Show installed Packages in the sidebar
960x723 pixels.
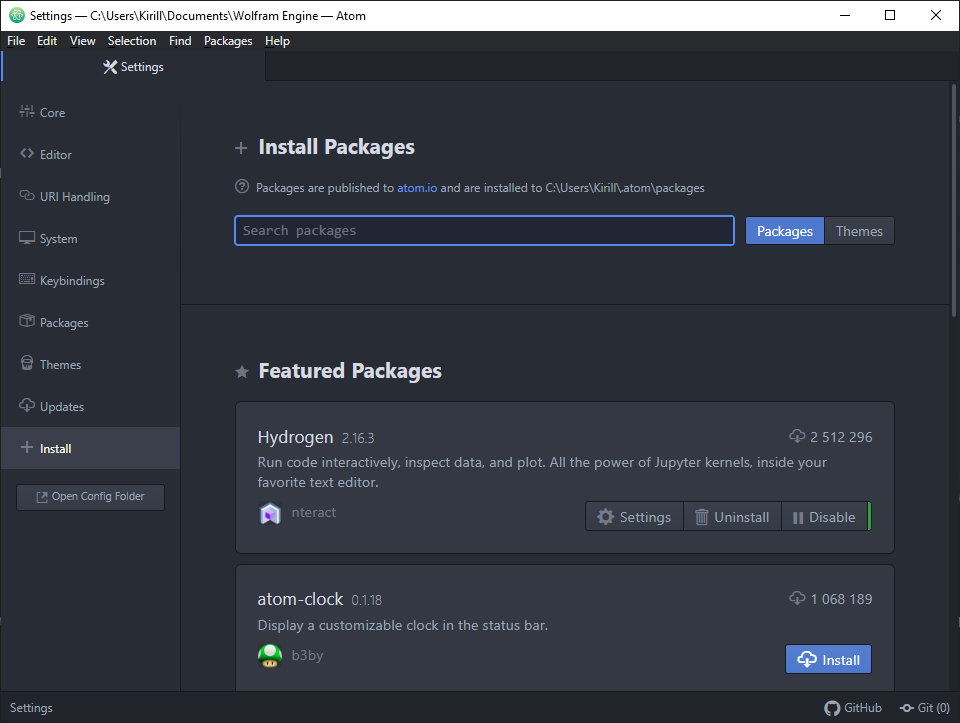pyautogui.click(x=91, y=323)
